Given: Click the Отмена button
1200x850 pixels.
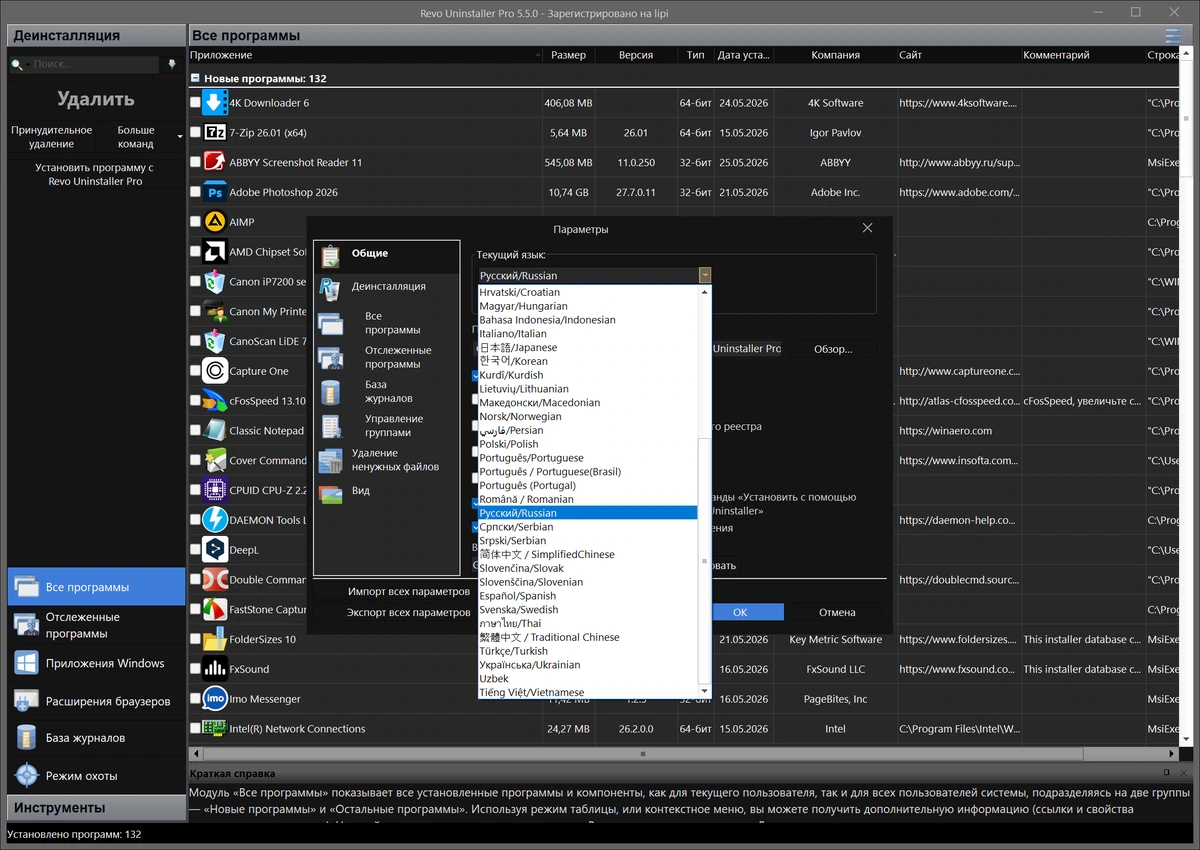Looking at the screenshot, I should [x=837, y=612].
